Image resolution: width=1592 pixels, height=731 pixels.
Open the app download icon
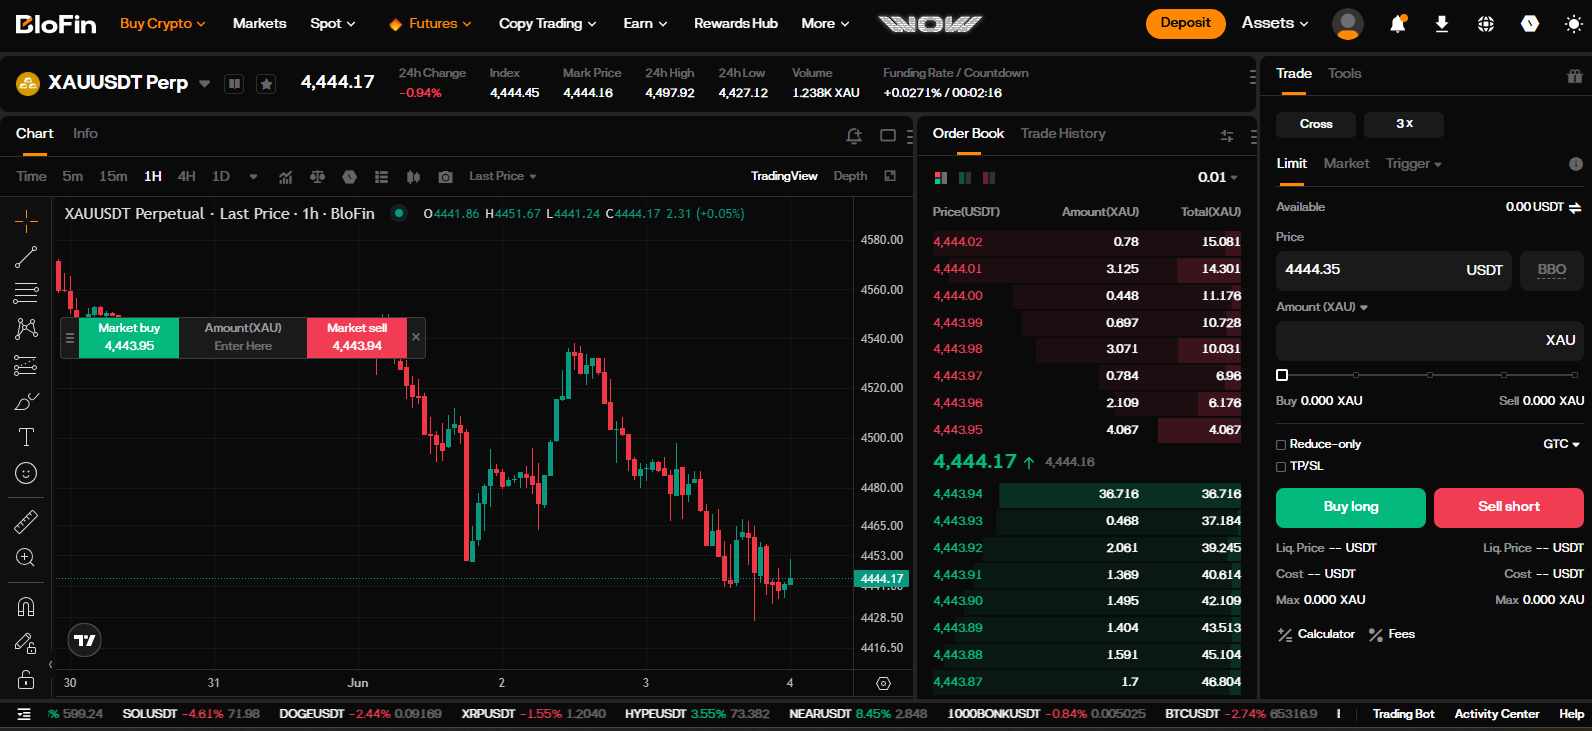[x=1441, y=24]
